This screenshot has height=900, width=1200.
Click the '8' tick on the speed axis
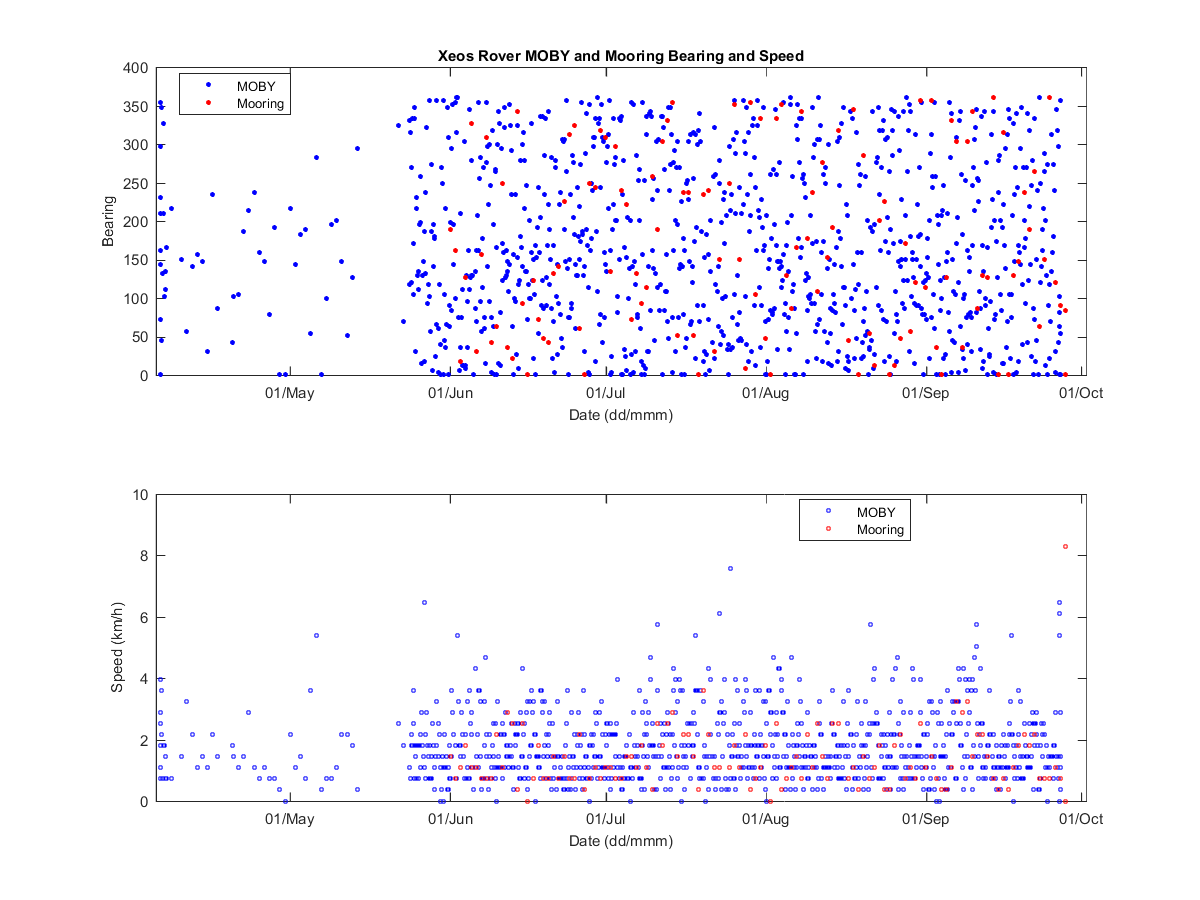tap(146, 556)
